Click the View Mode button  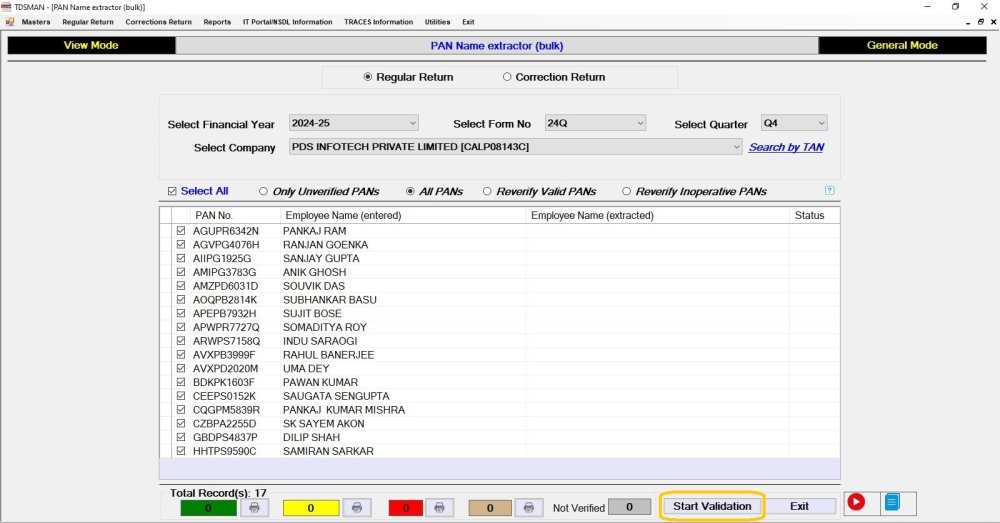(91, 45)
